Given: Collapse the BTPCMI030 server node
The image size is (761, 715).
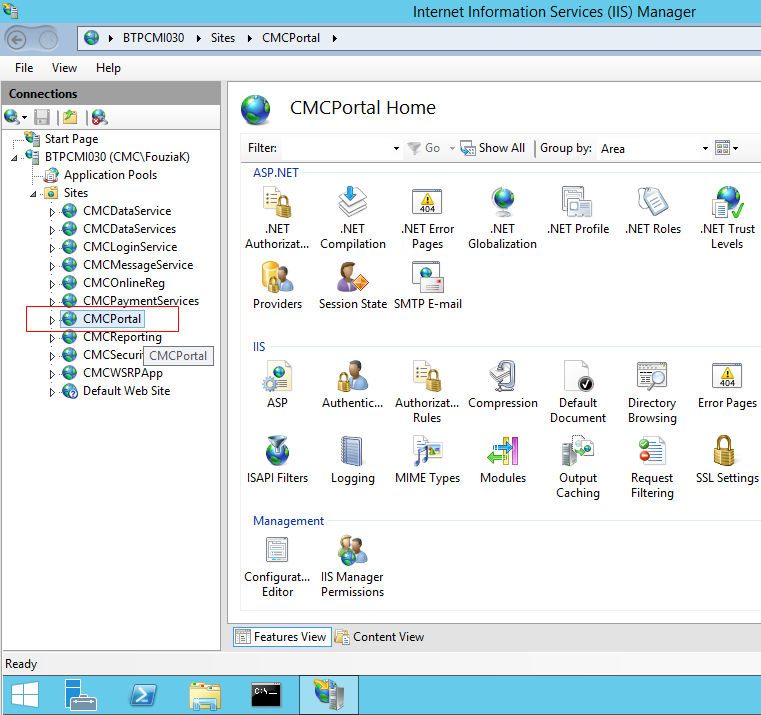Looking at the screenshot, I should pos(14,158).
